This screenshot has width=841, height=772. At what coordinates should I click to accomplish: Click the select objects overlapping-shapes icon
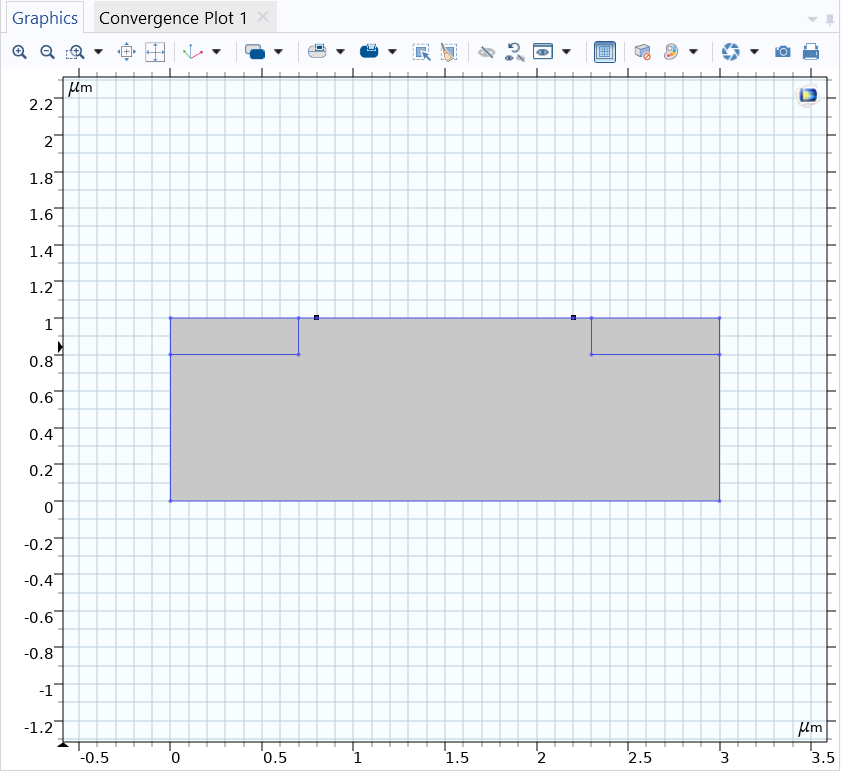(x=255, y=52)
